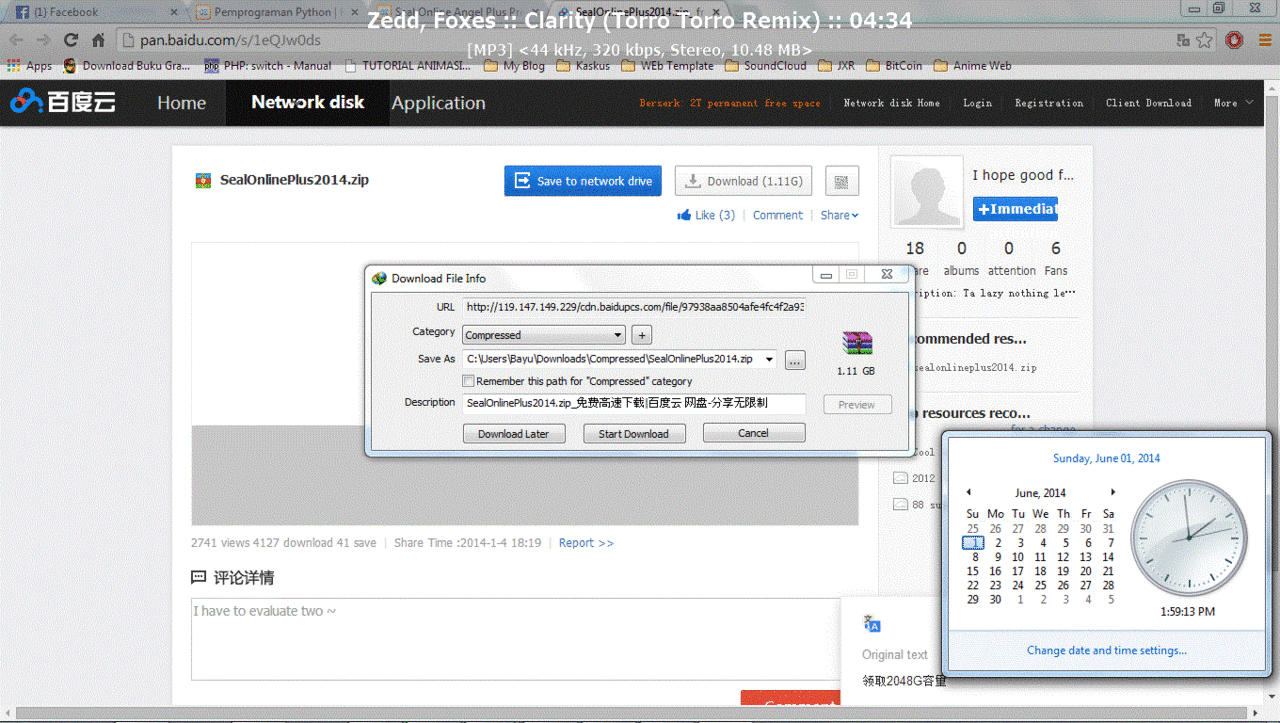Open BitCoin bookmark folder
The image size is (1280, 723).
pos(893,66)
